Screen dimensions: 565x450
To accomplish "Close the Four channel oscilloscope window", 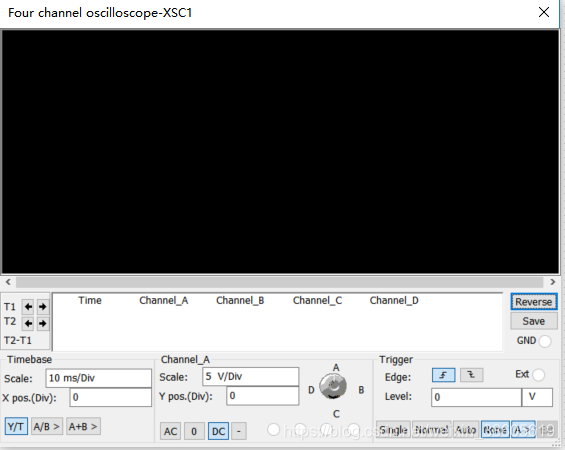I will click(544, 12).
